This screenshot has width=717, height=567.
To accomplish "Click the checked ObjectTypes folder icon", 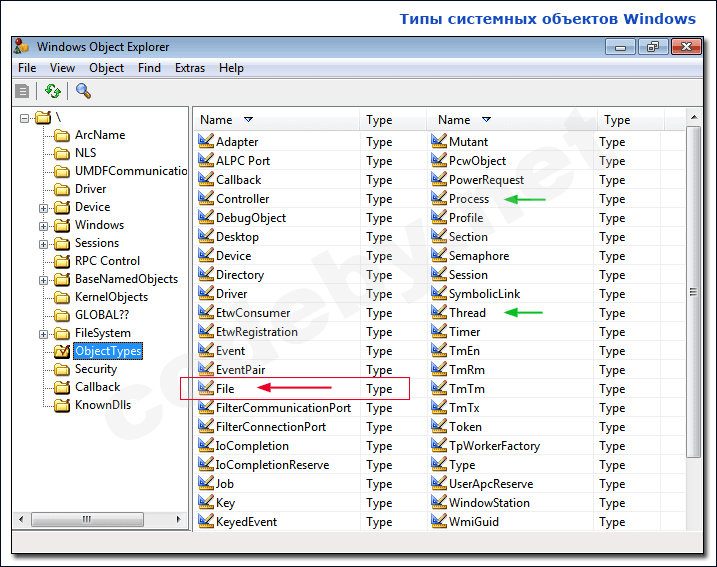I will coord(62,351).
